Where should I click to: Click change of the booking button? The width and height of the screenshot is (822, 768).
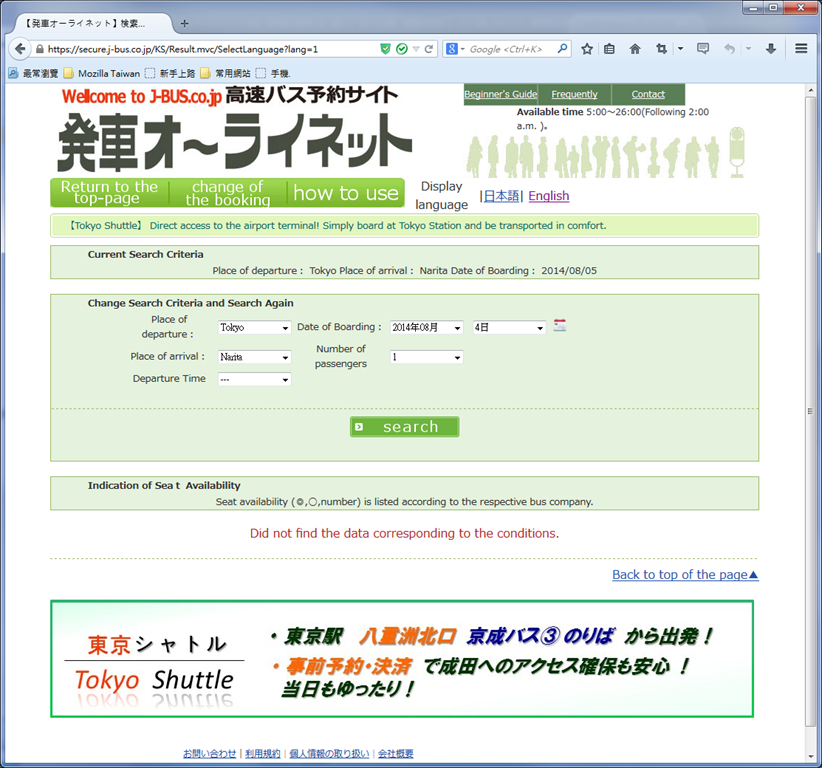pyautogui.click(x=228, y=193)
